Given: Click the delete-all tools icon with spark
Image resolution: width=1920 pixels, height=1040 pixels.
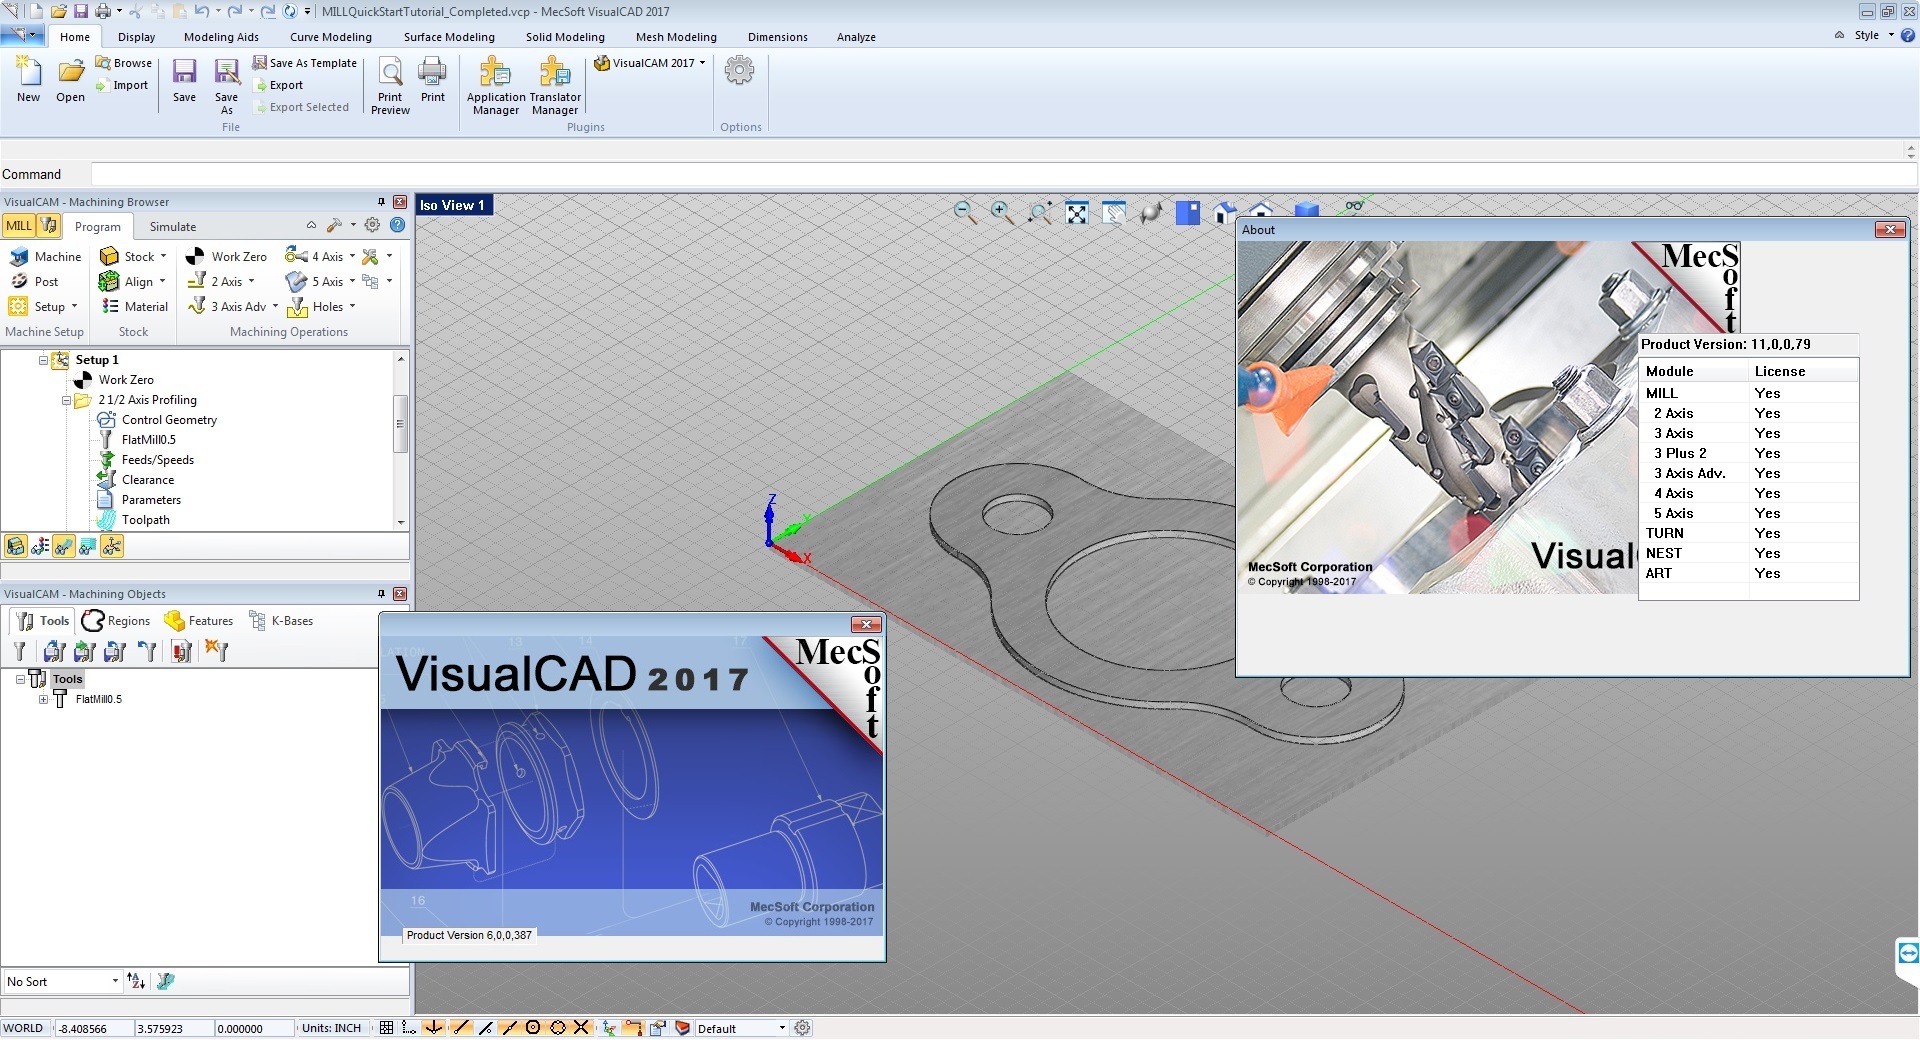Looking at the screenshot, I should tap(216, 651).
